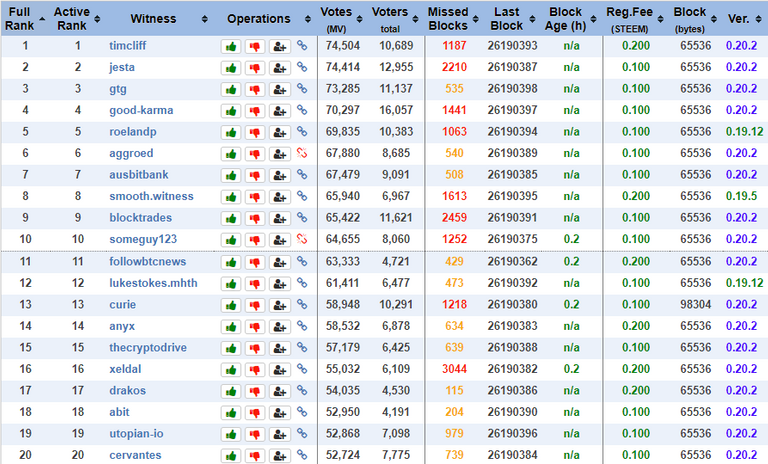Sort by Missed Blocks column

point(453,19)
